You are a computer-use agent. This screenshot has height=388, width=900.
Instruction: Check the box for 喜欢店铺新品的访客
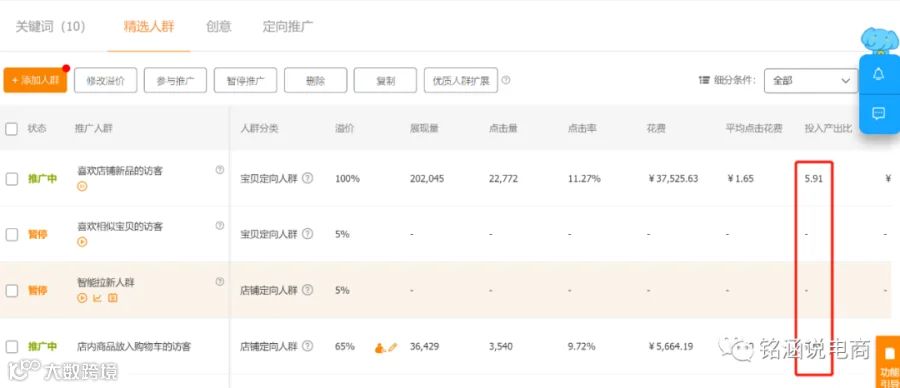pos(11,179)
